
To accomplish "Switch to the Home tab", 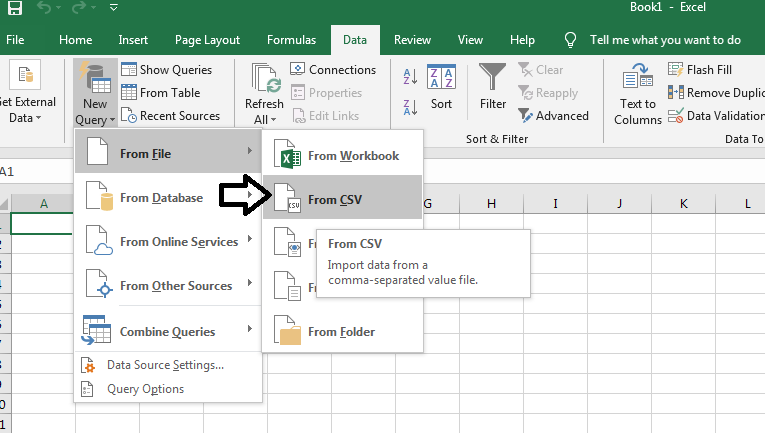I will 76,40.
